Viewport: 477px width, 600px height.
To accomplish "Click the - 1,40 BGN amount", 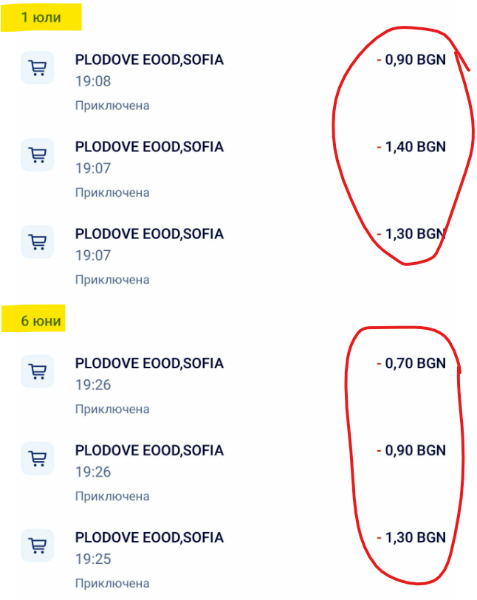I will coord(411,147).
